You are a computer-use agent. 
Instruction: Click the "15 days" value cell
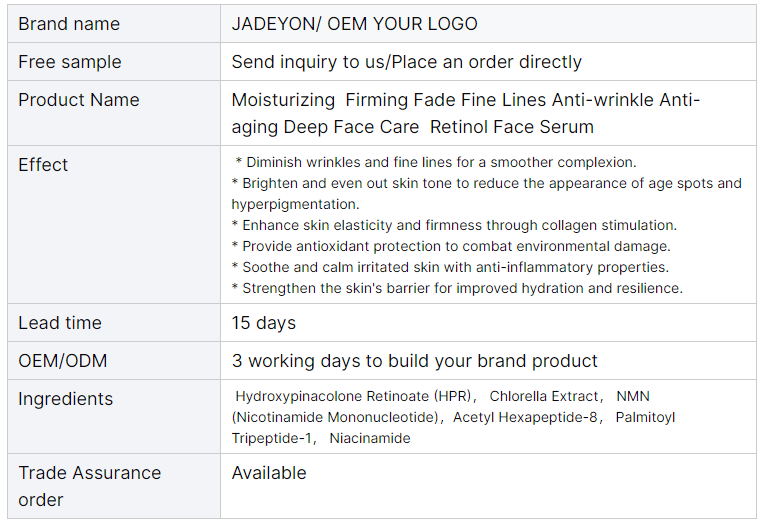tap(264, 323)
